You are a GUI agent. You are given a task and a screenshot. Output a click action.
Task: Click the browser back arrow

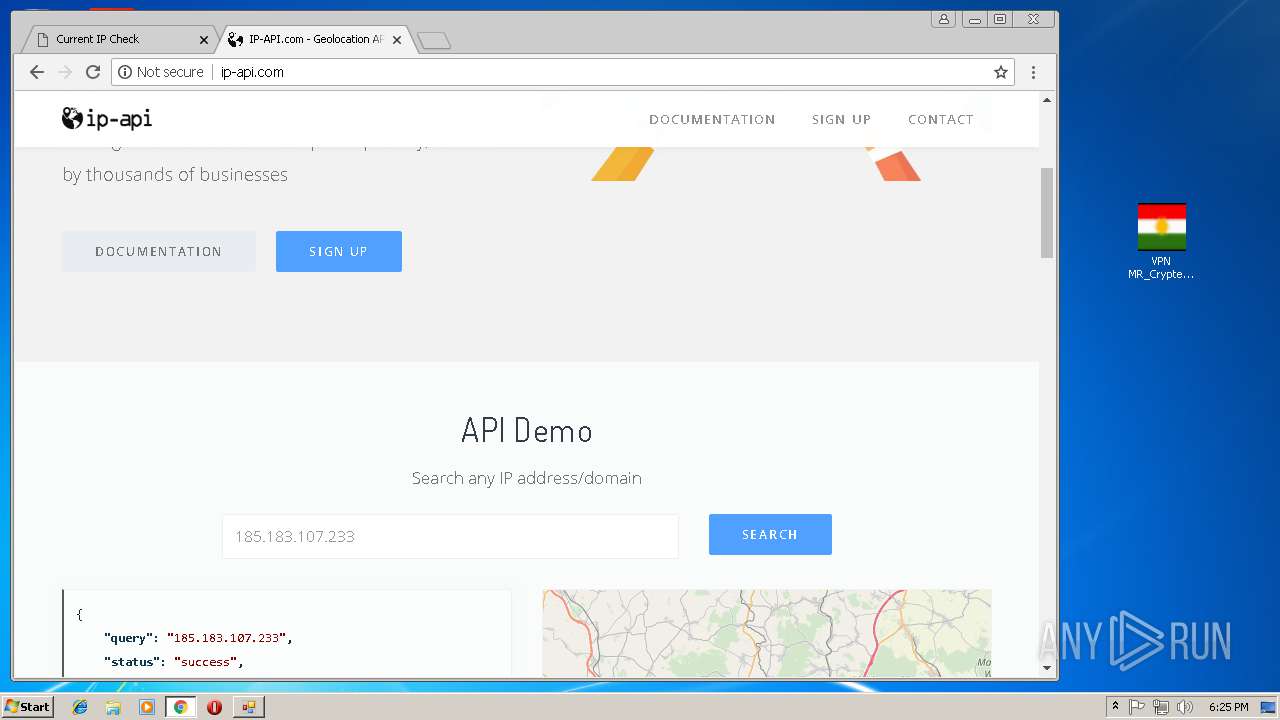point(37,72)
